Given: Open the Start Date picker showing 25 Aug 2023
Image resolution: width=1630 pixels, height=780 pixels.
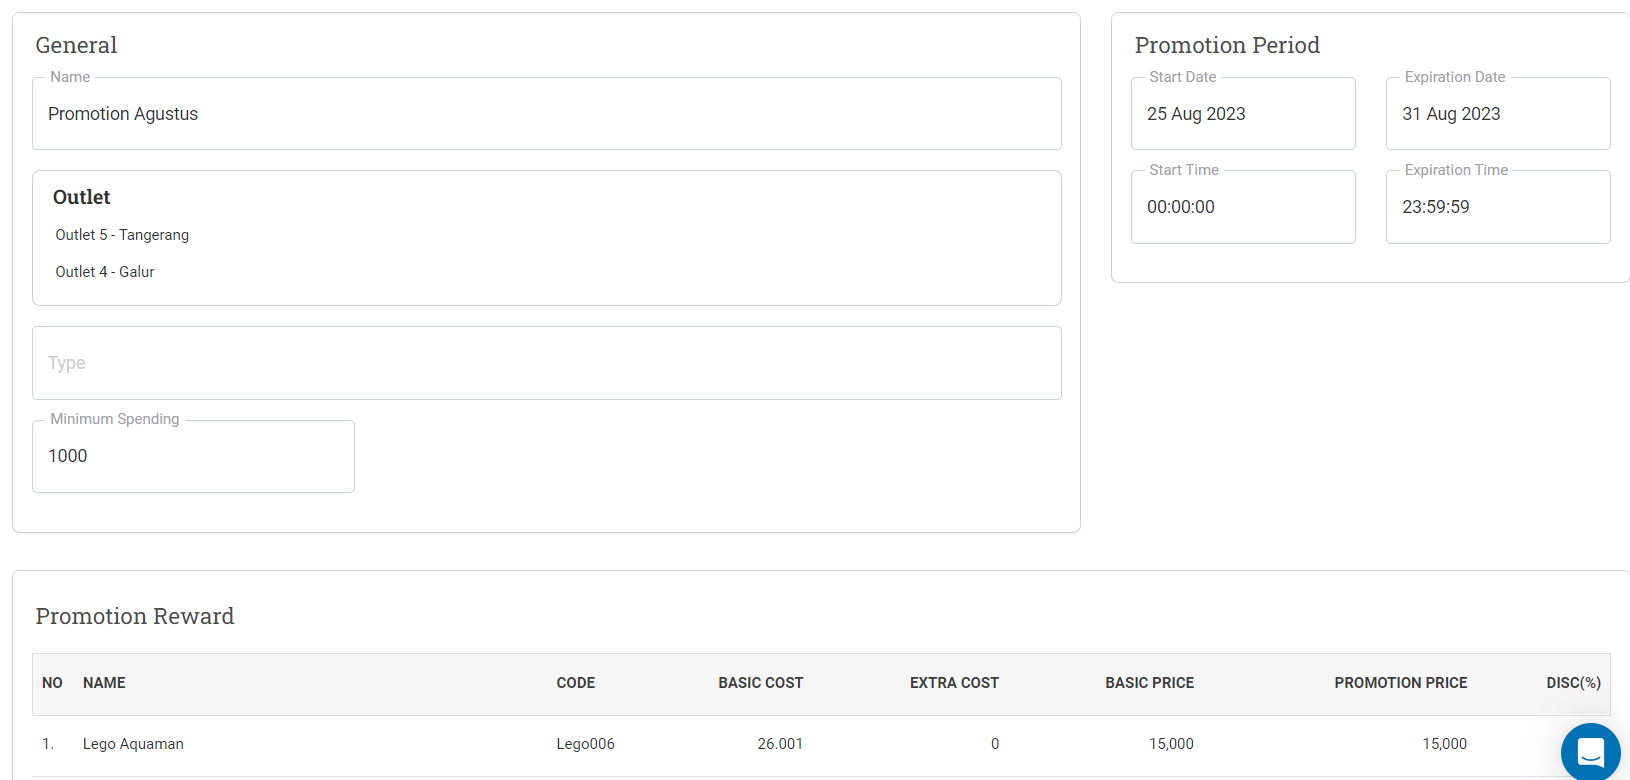Looking at the screenshot, I should 1243,114.
